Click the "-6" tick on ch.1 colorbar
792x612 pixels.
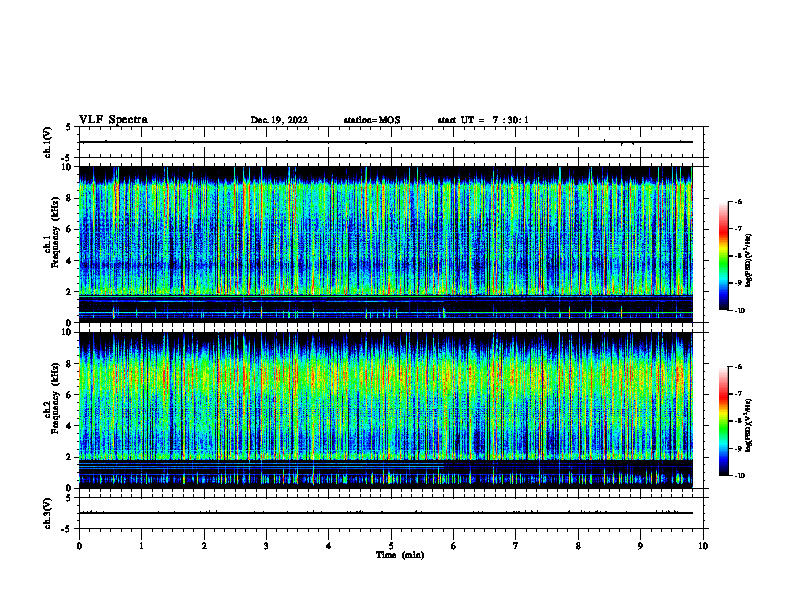[738, 202]
